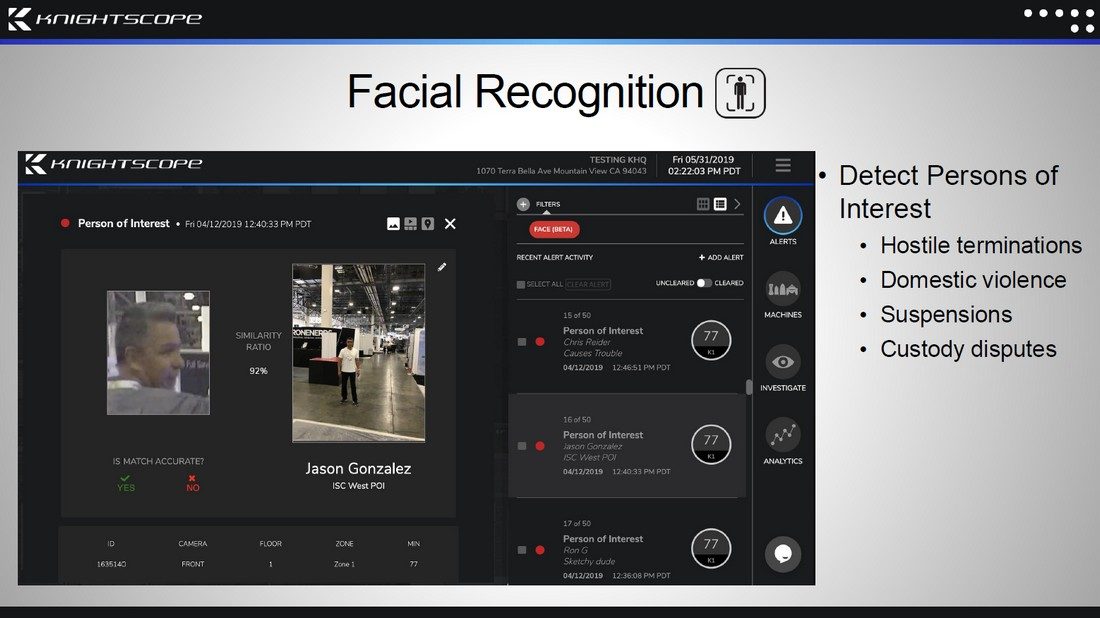Click the 92% similarity ratio value
The width and height of the screenshot is (1100, 618).
pyautogui.click(x=258, y=371)
